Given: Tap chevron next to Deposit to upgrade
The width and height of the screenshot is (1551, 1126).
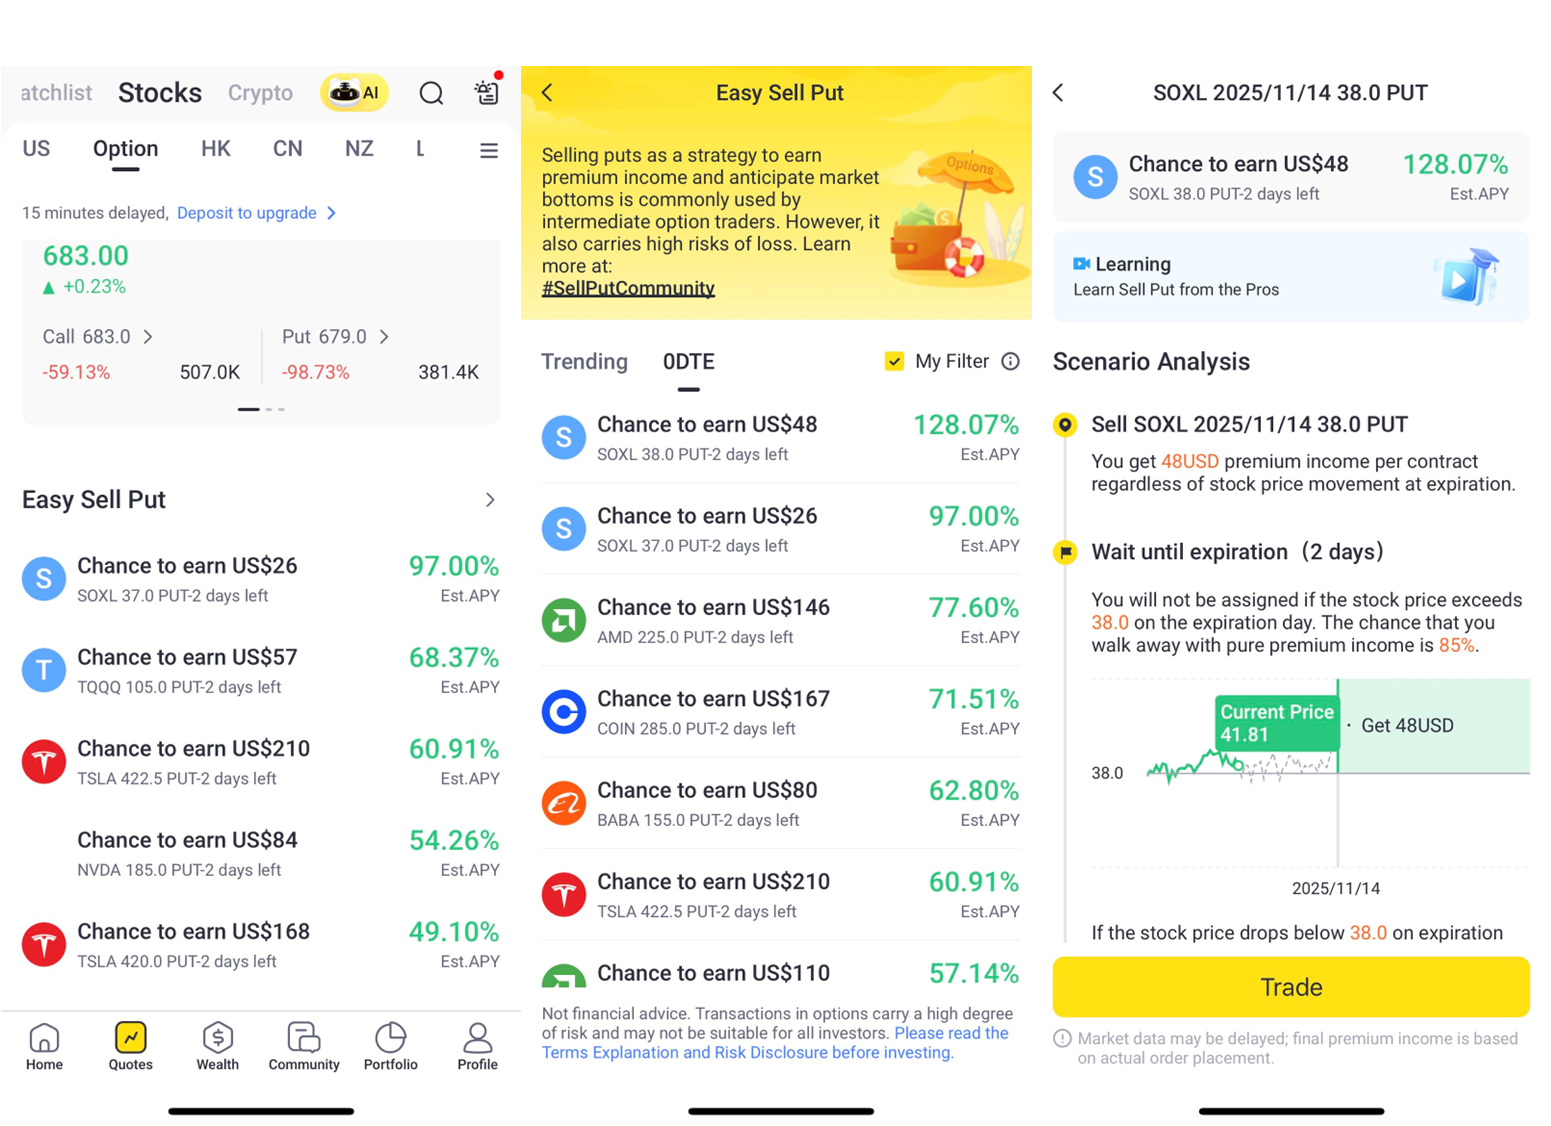Looking at the screenshot, I should (x=331, y=213).
